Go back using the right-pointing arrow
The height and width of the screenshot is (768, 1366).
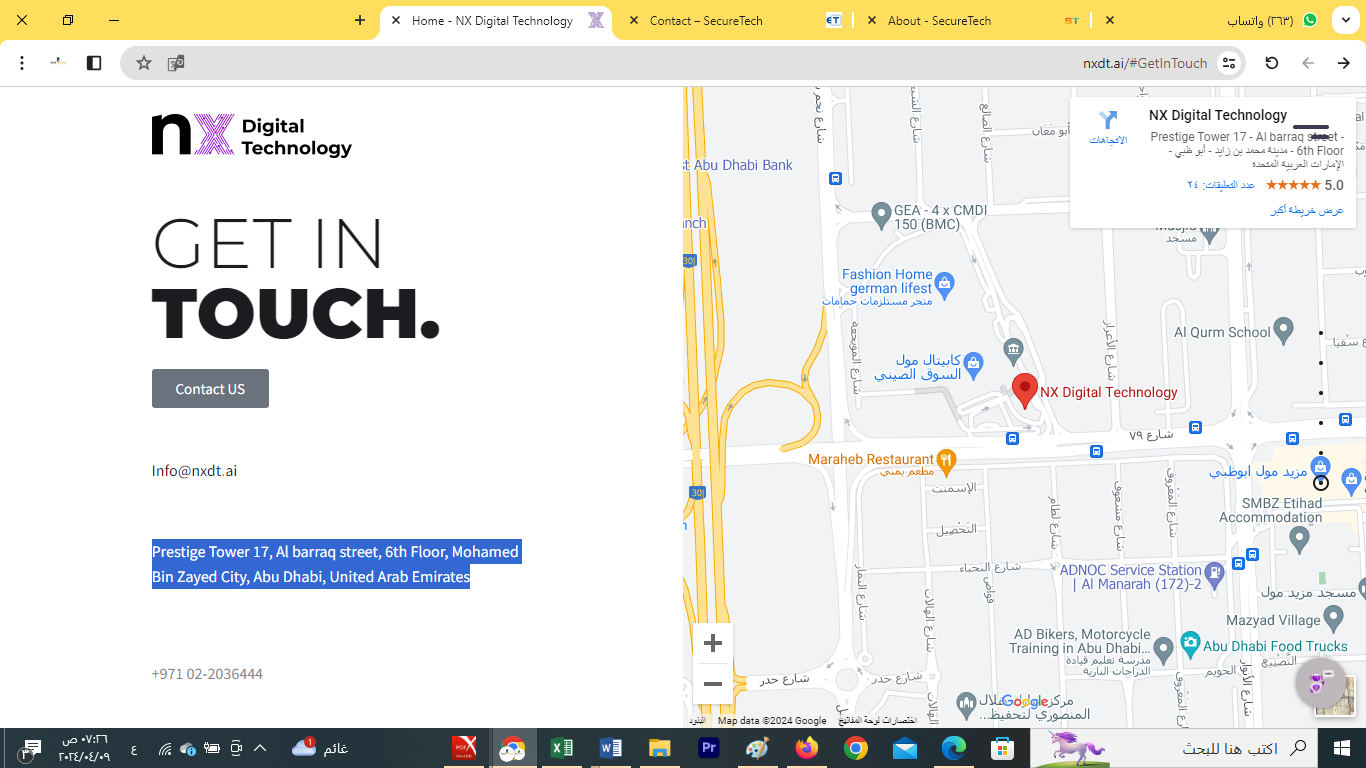coord(1344,63)
